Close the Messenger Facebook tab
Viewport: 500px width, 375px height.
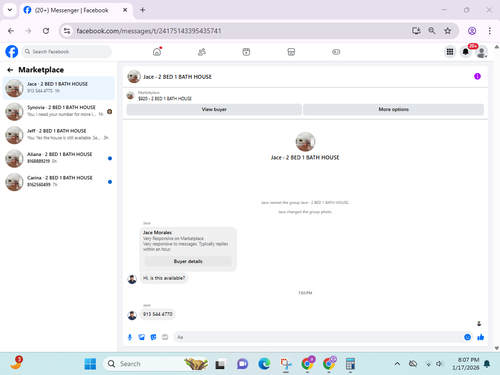[125, 10]
